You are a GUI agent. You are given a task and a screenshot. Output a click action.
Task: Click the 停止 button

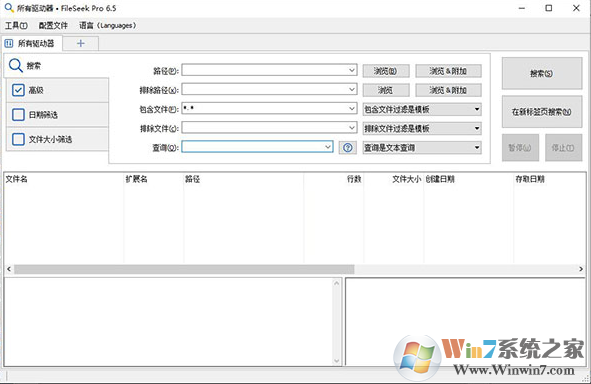(x=563, y=148)
